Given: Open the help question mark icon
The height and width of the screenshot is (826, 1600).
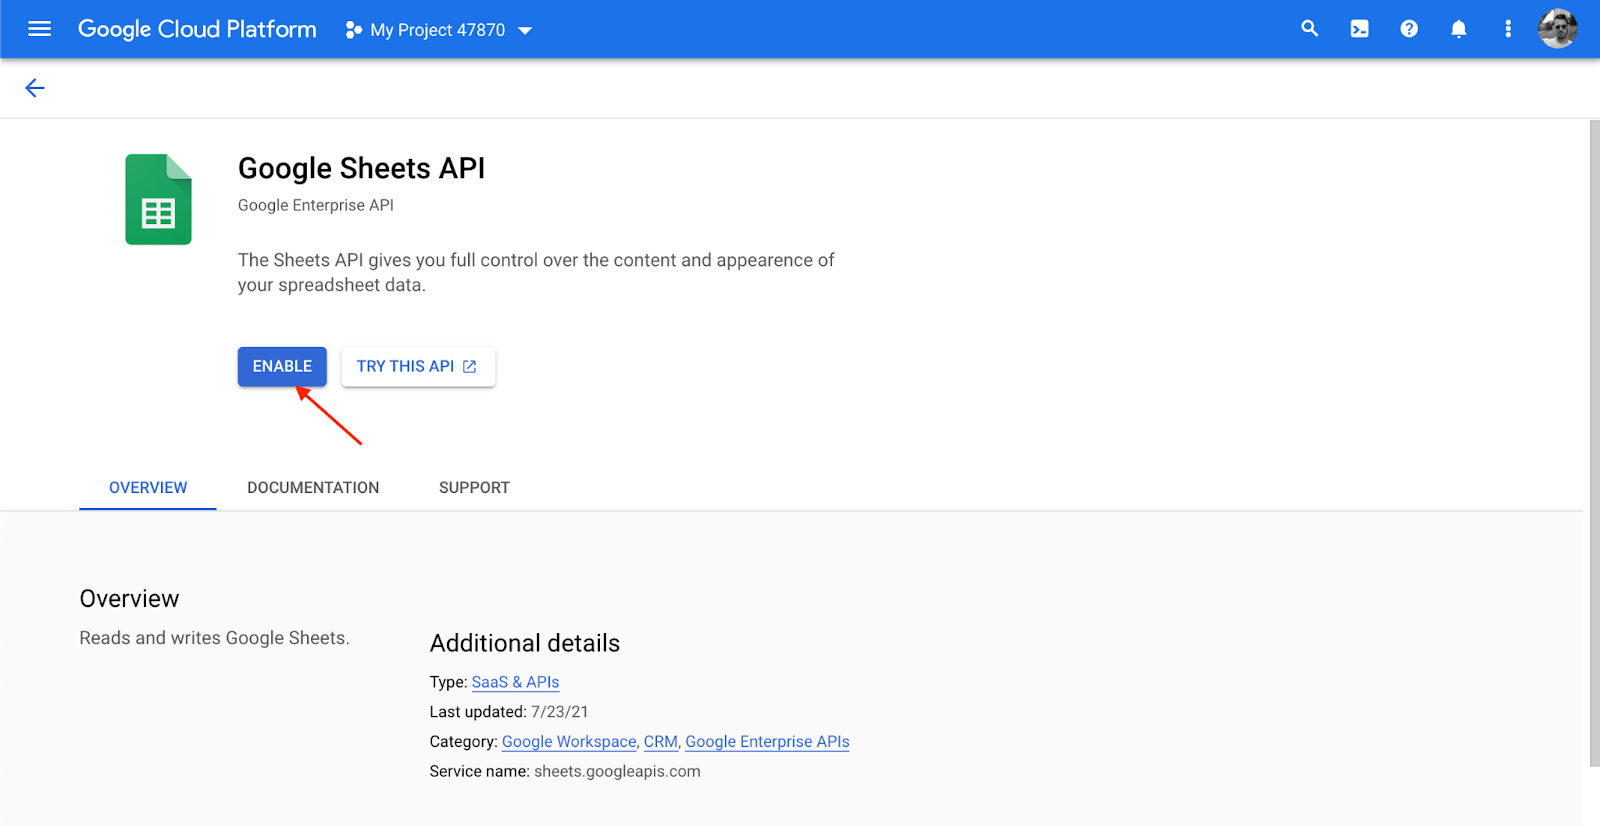Looking at the screenshot, I should click(x=1409, y=29).
